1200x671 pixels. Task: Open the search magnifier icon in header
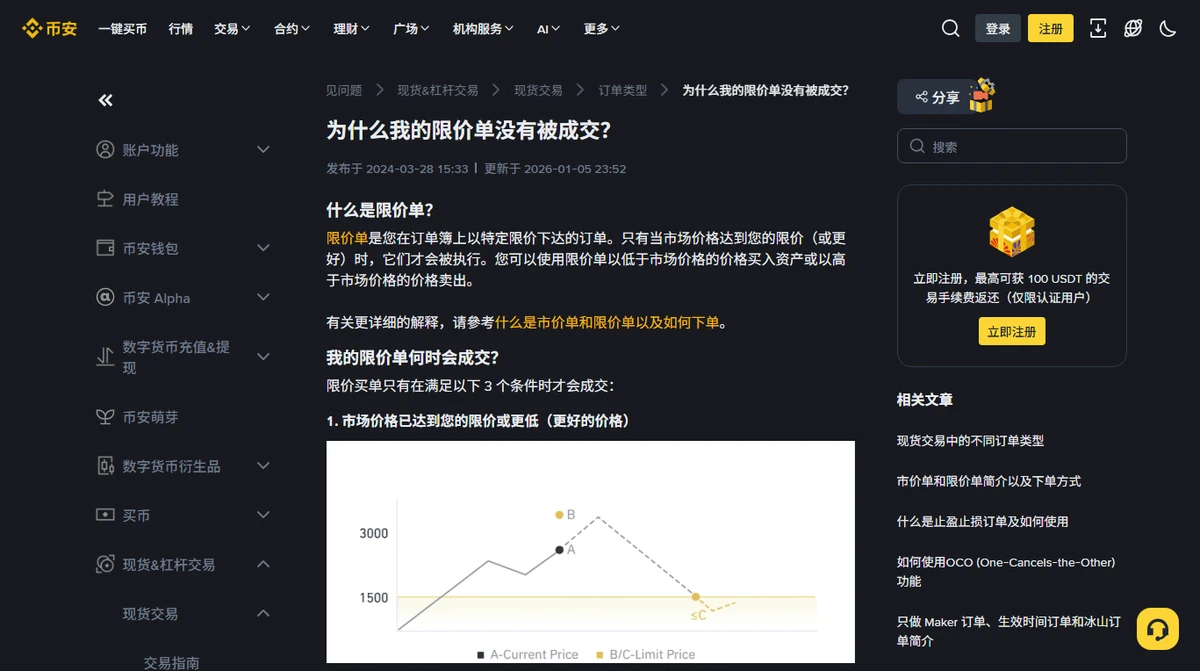click(x=950, y=28)
